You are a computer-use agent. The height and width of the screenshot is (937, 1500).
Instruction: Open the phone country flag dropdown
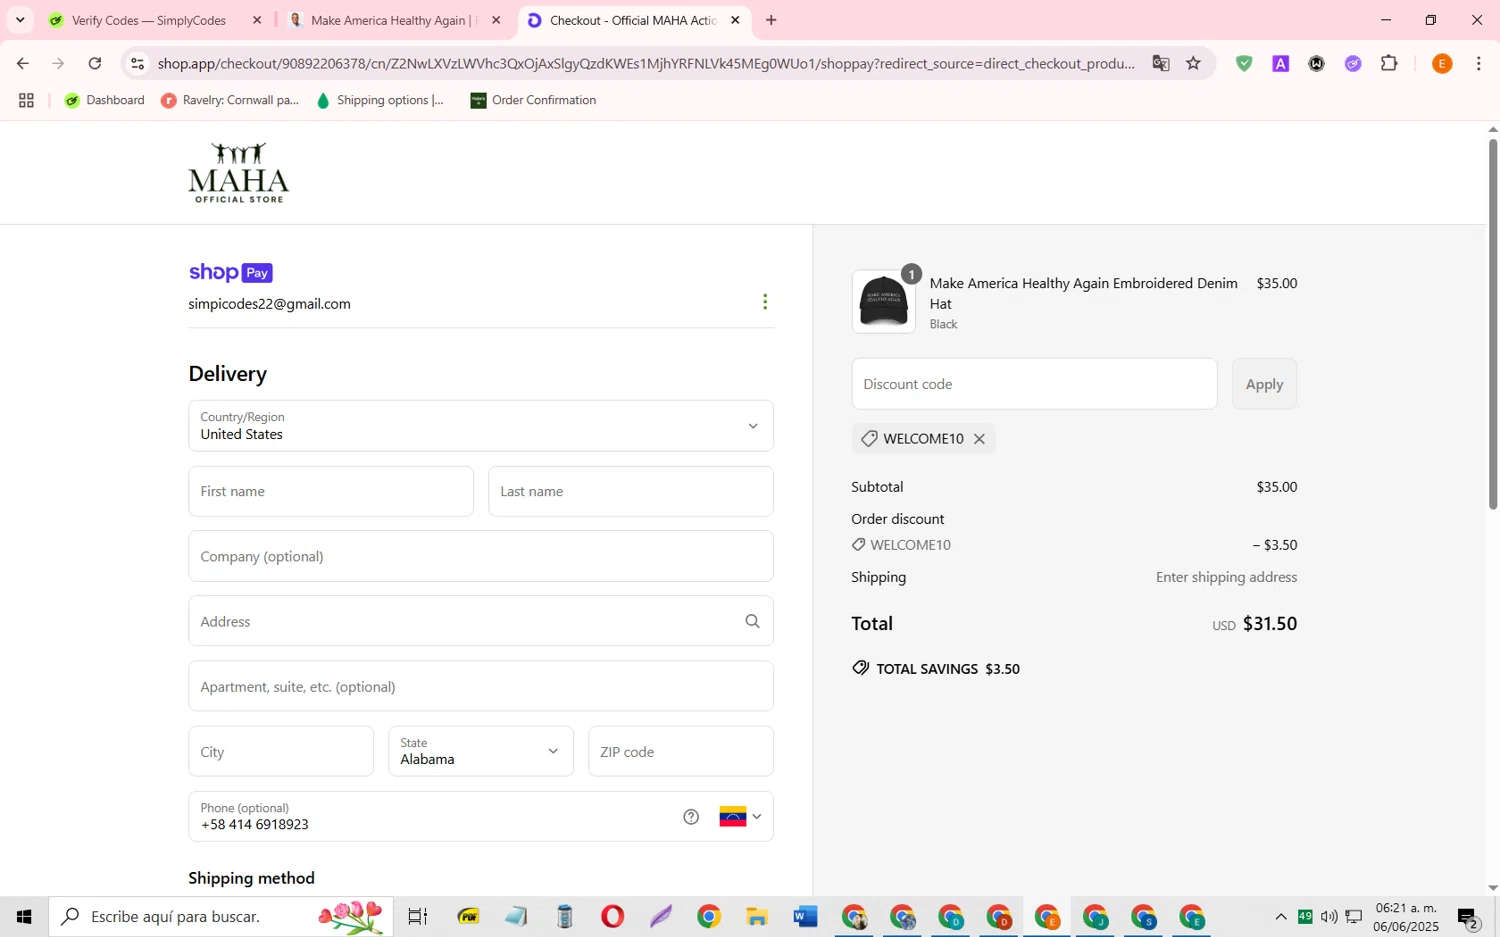click(741, 817)
